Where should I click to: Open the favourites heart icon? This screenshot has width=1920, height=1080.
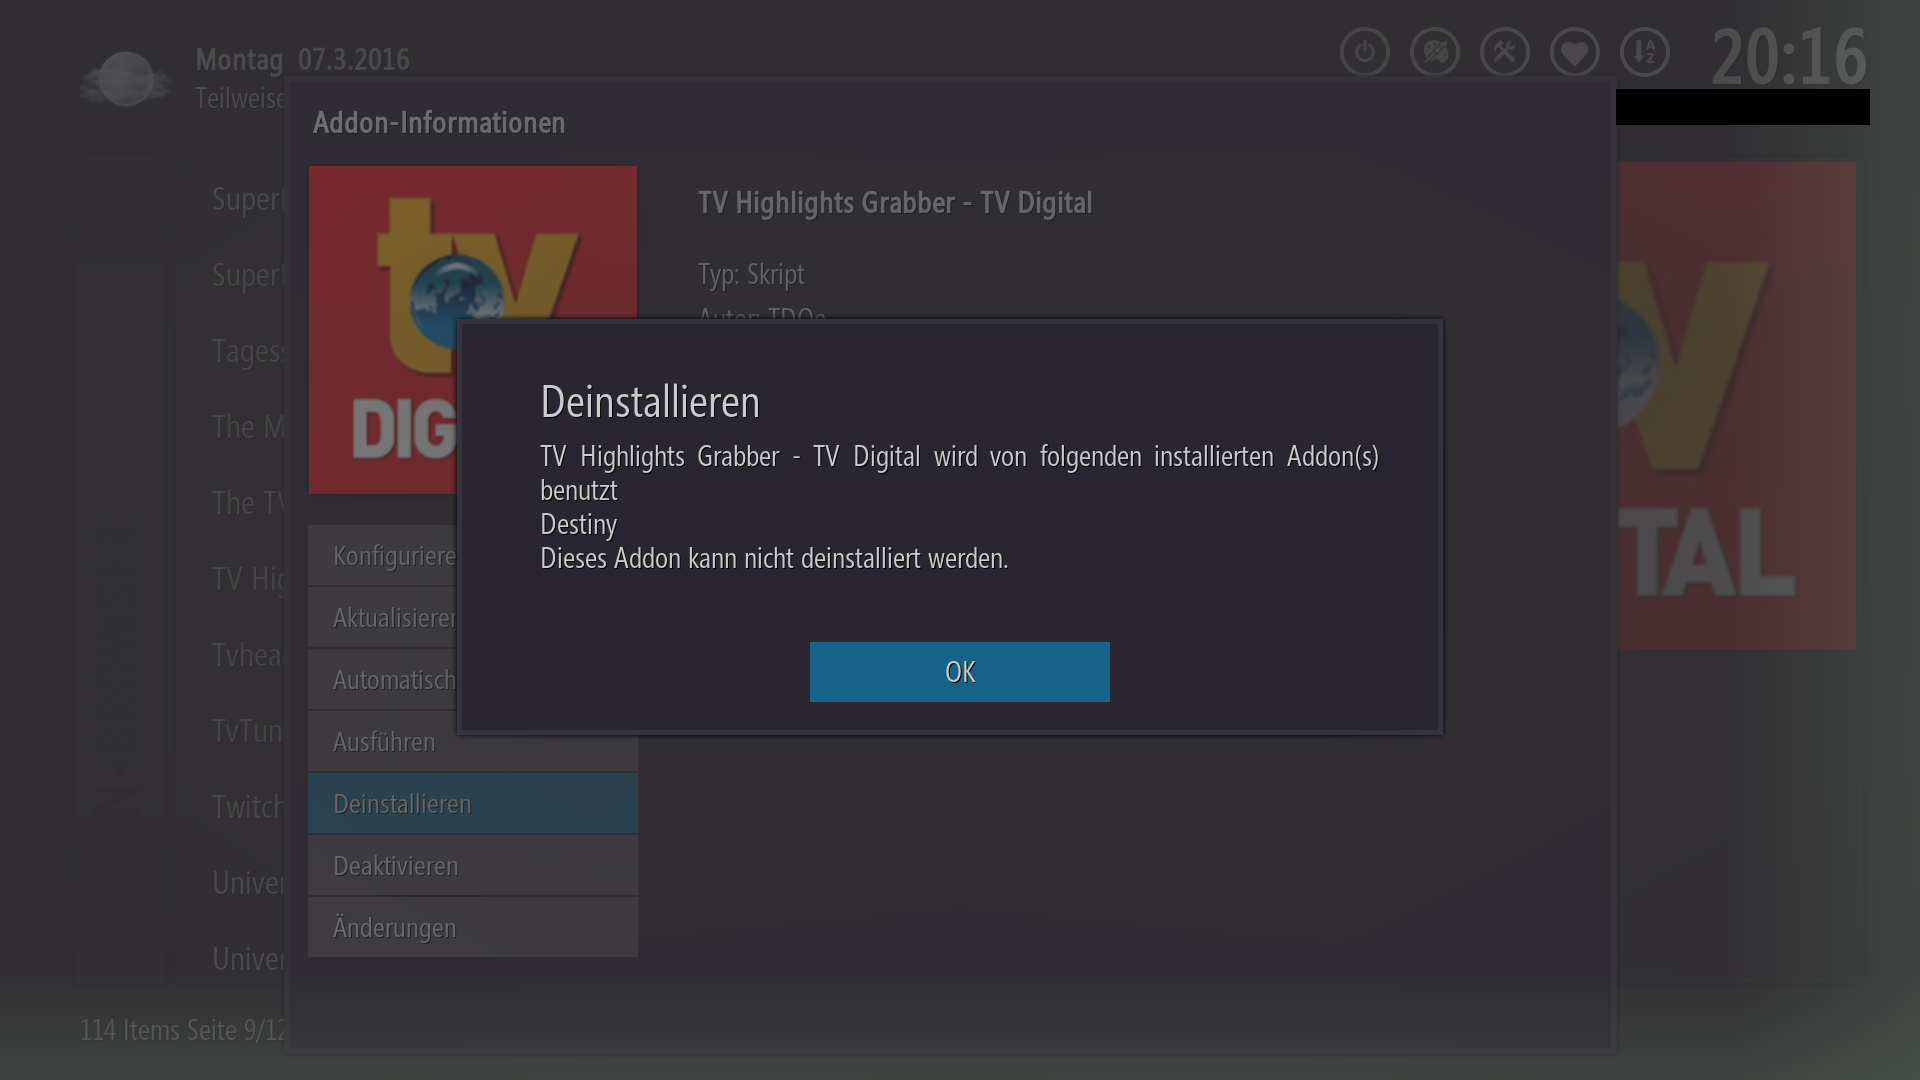[1575, 52]
